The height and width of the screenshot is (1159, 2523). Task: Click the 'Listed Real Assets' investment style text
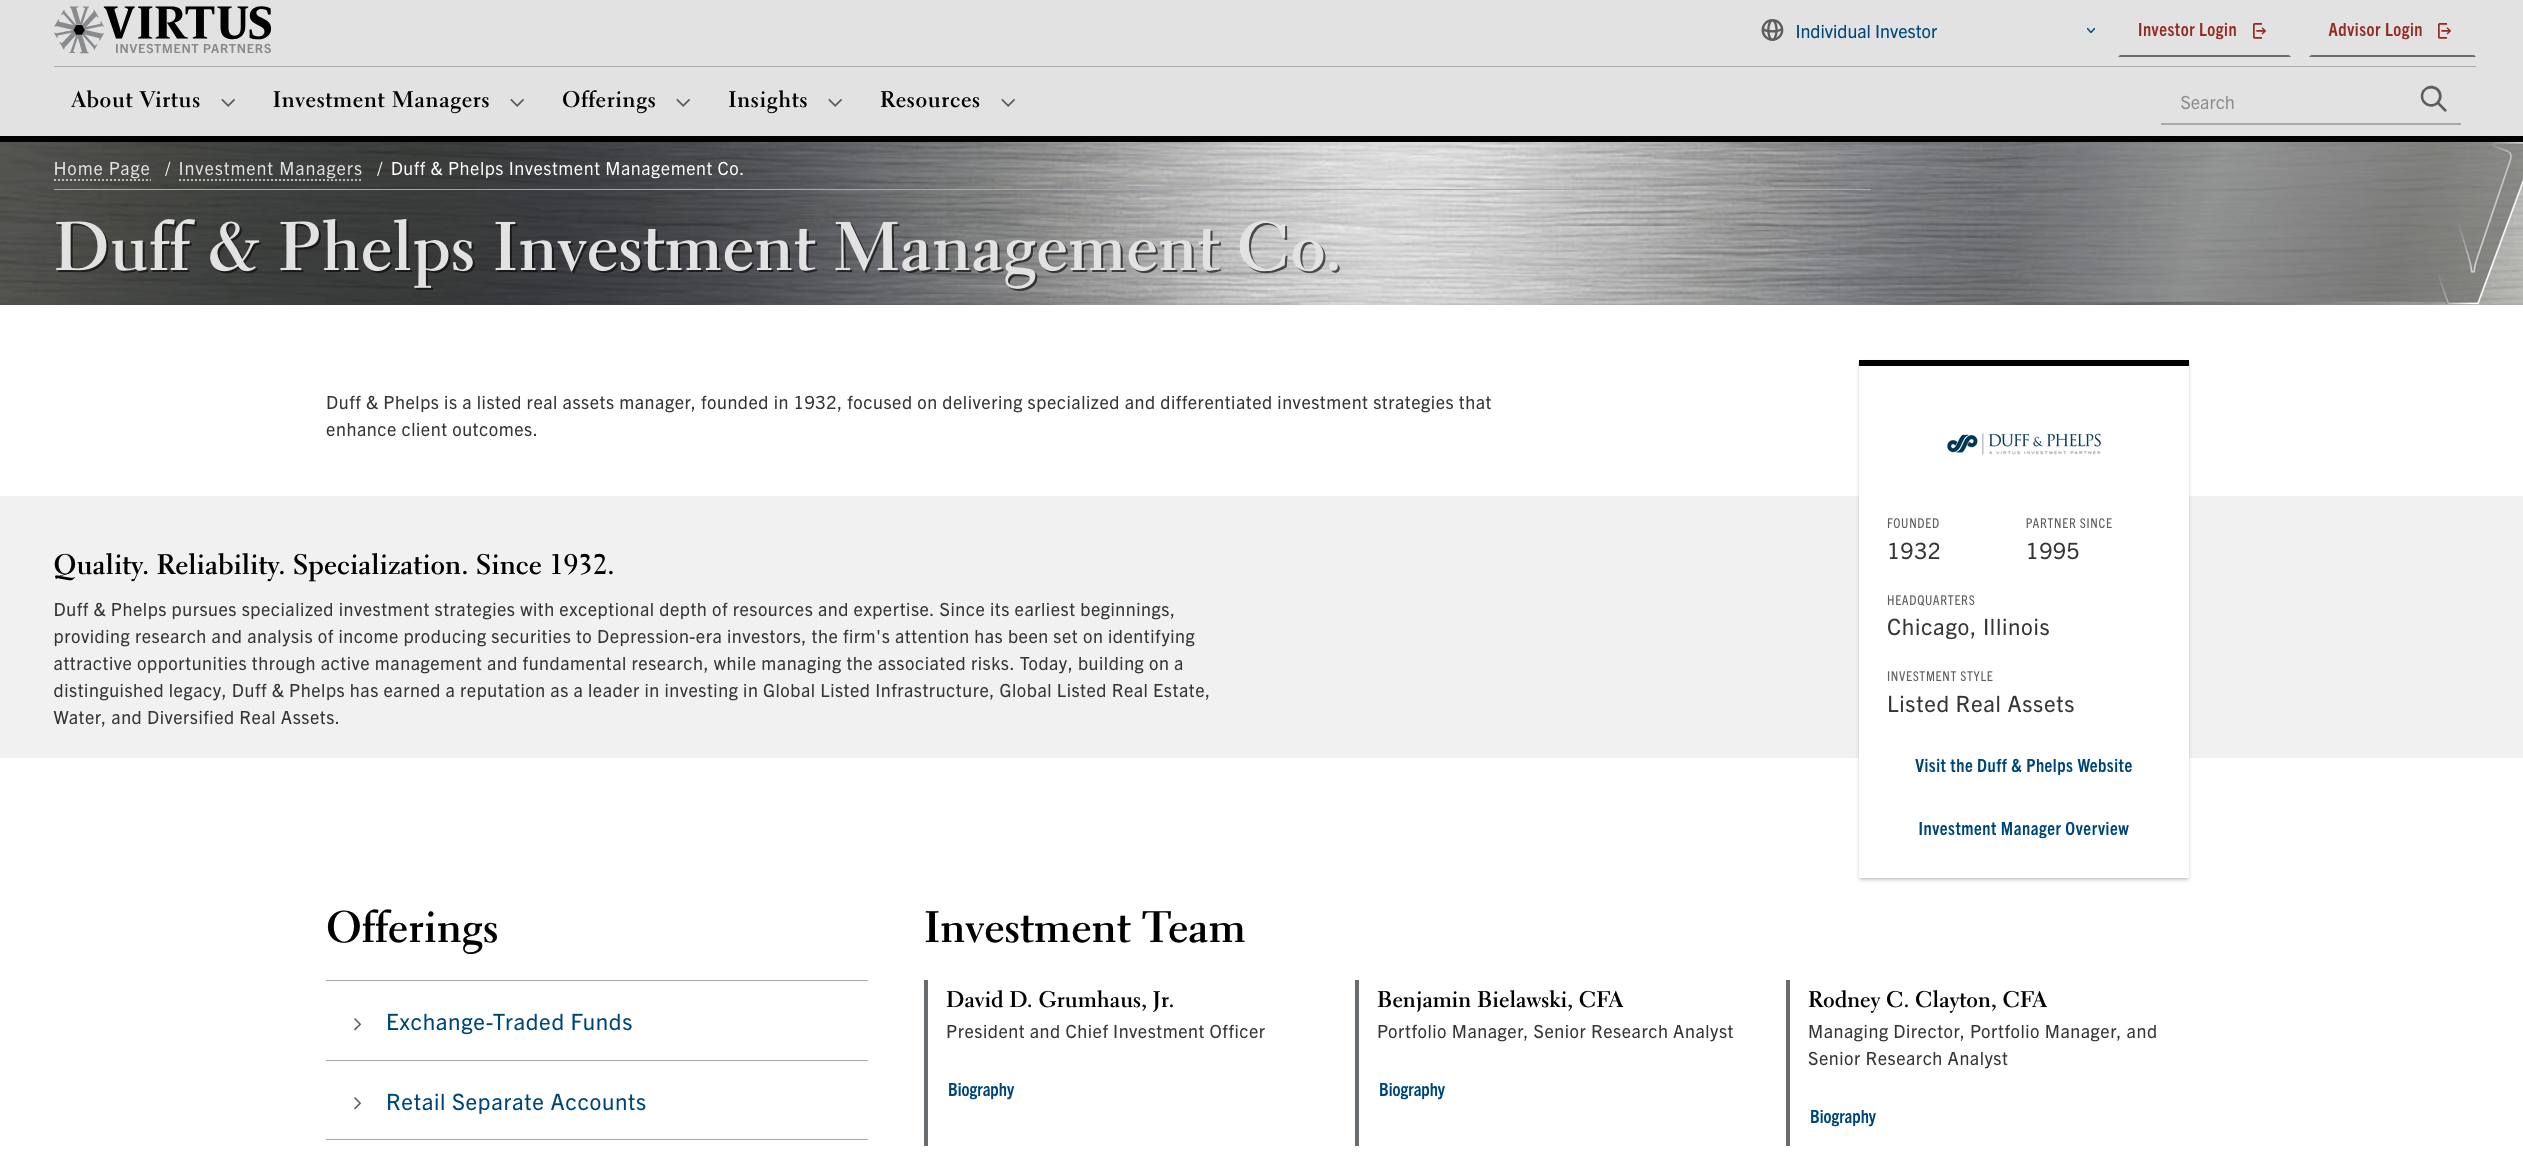(x=1981, y=705)
